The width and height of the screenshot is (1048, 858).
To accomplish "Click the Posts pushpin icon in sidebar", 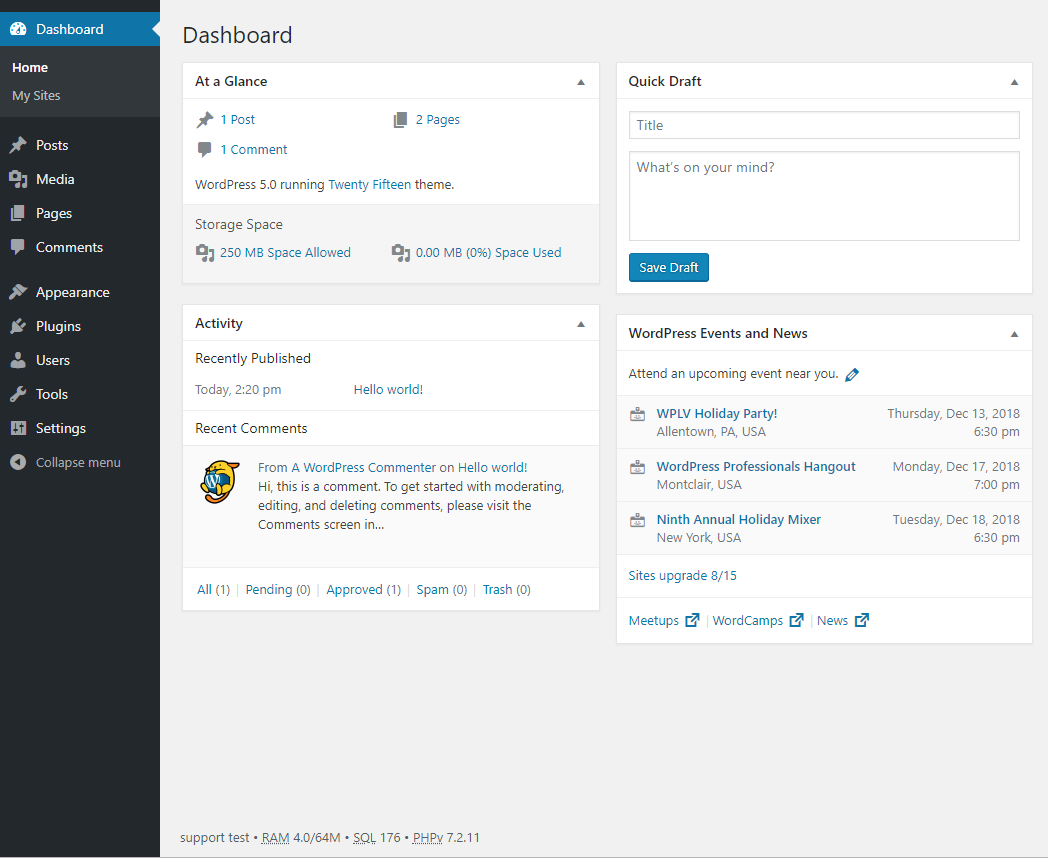I will [x=18, y=145].
